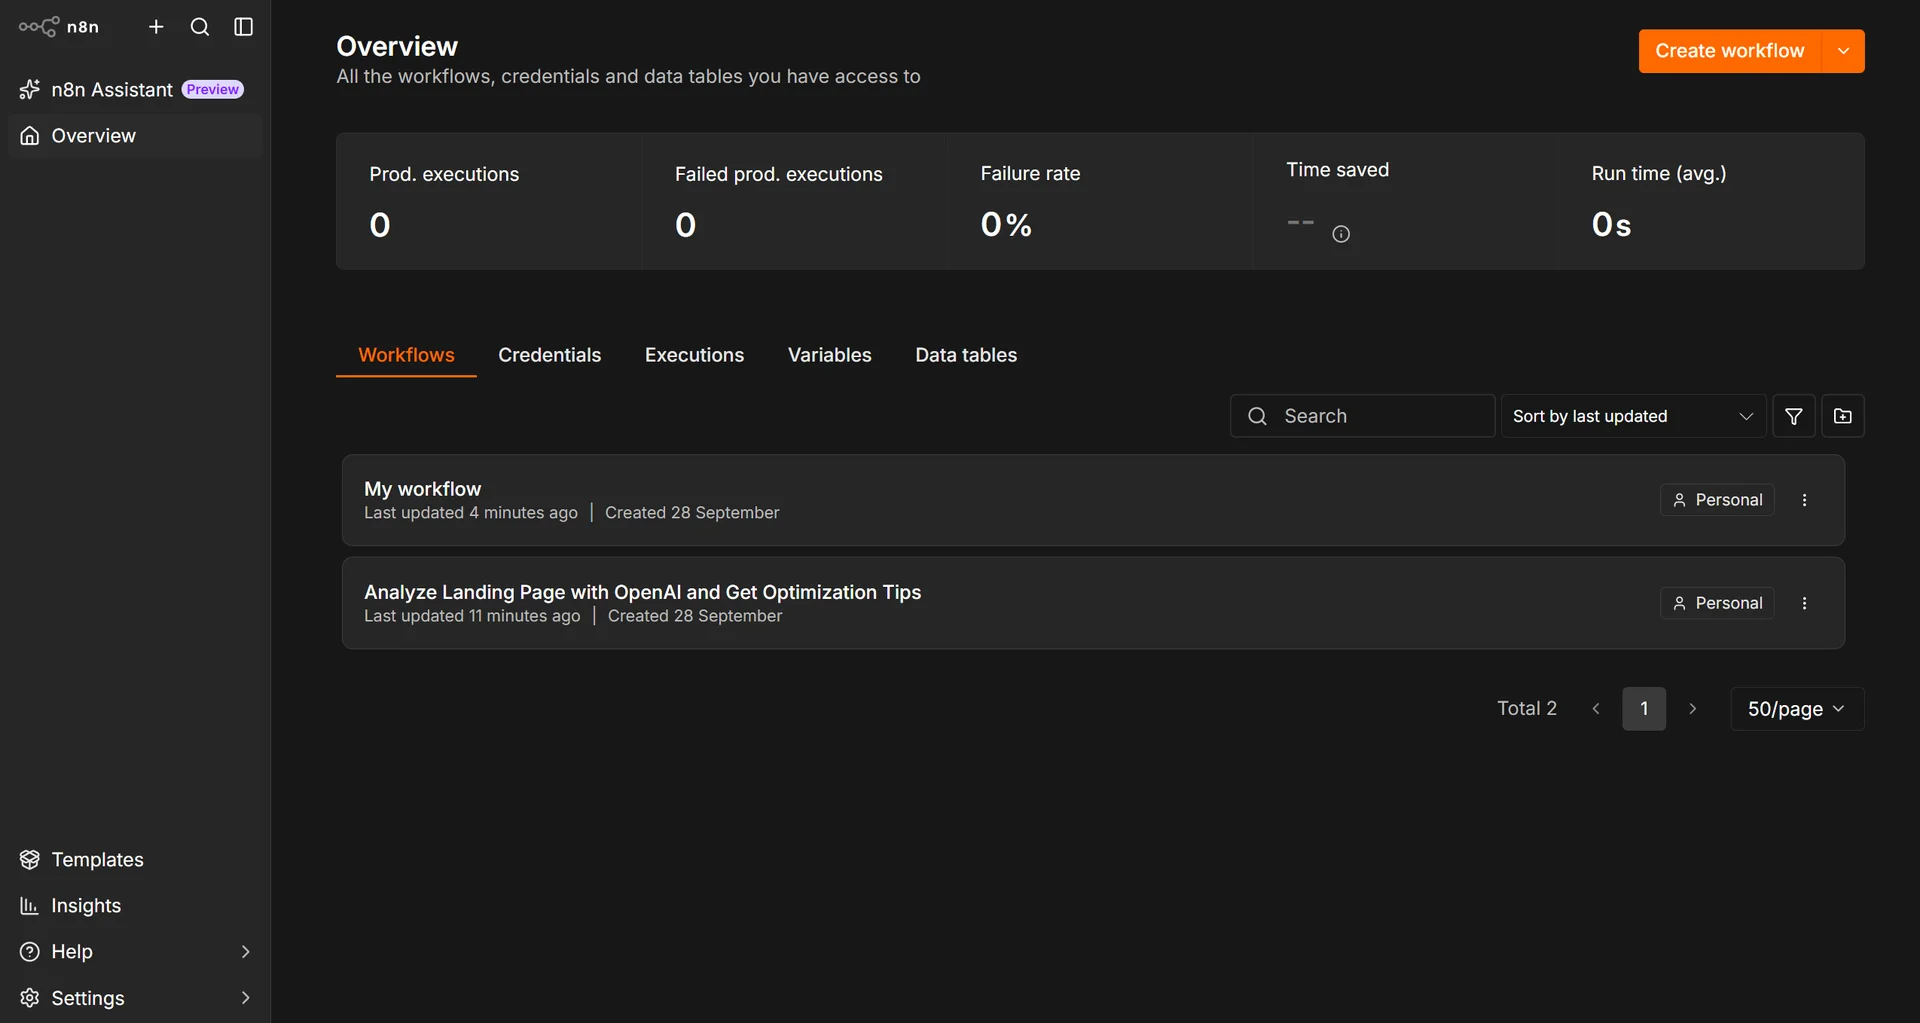Click the Prod. executions stat card
This screenshot has height=1023, width=1920.
(489, 201)
